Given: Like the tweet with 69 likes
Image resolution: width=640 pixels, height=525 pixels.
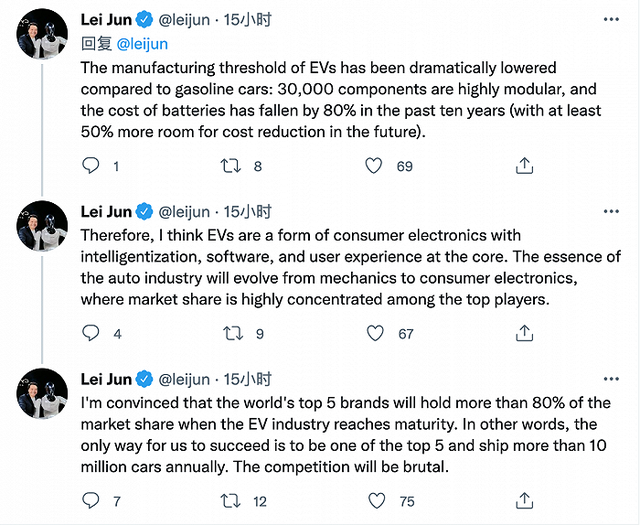Looking at the screenshot, I should point(373,166).
